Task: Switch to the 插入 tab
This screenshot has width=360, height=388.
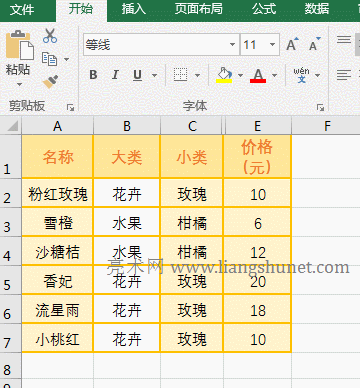Action: click(x=134, y=9)
